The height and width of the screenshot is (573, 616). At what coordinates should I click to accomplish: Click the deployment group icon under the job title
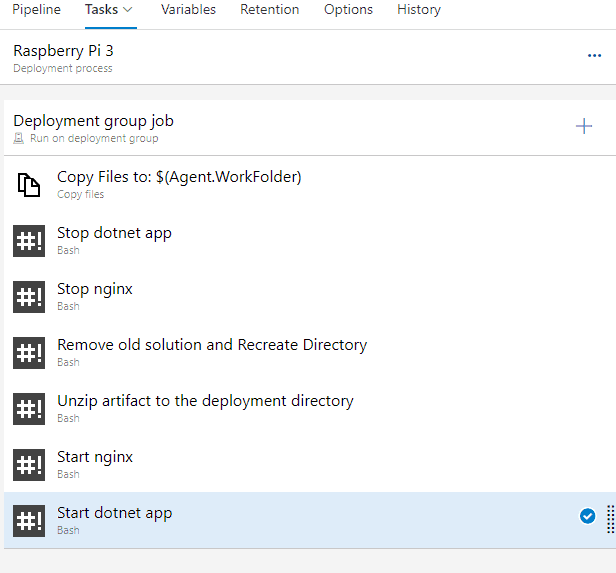[18, 138]
